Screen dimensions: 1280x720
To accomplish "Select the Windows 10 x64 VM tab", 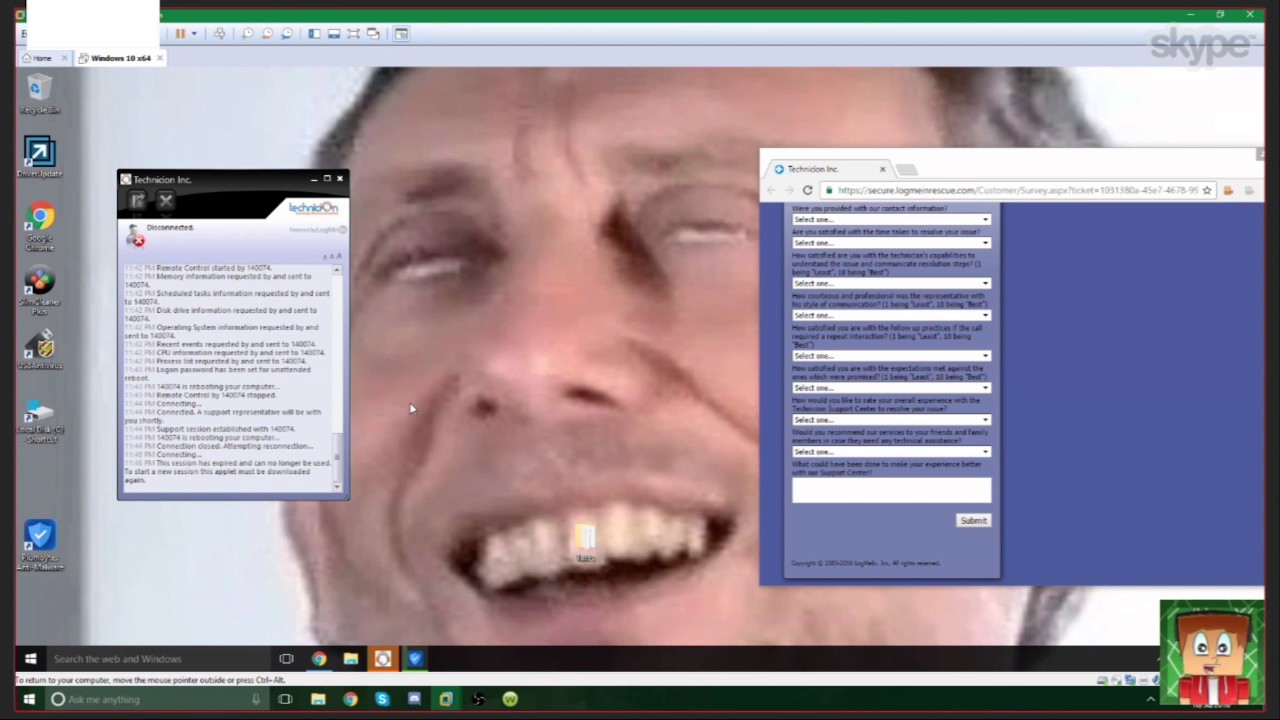I will (120, 58).
